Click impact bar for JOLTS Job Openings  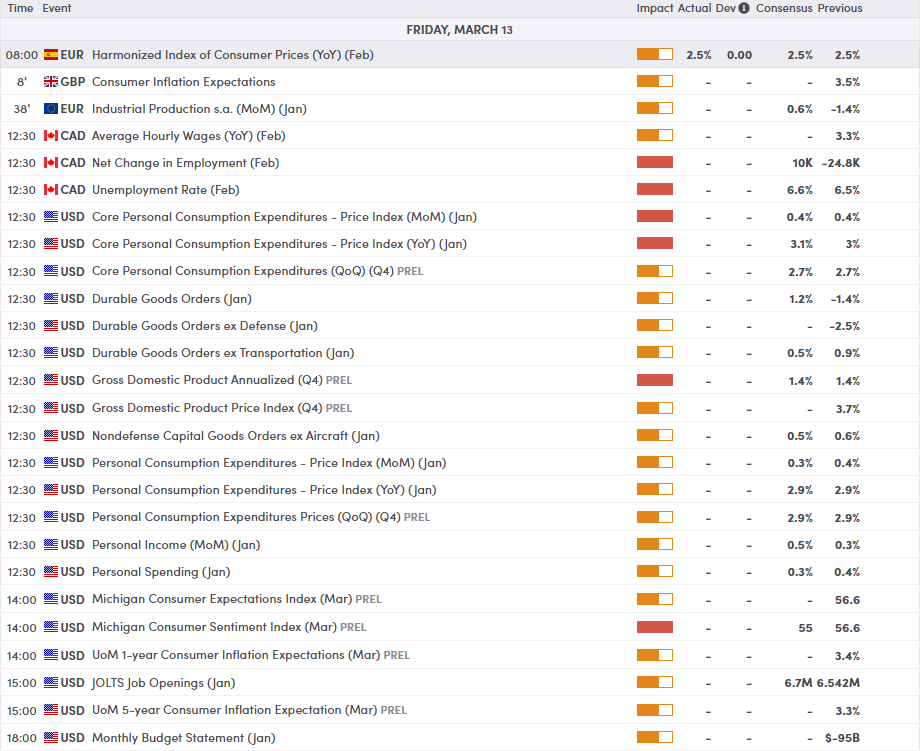point(654,682)
